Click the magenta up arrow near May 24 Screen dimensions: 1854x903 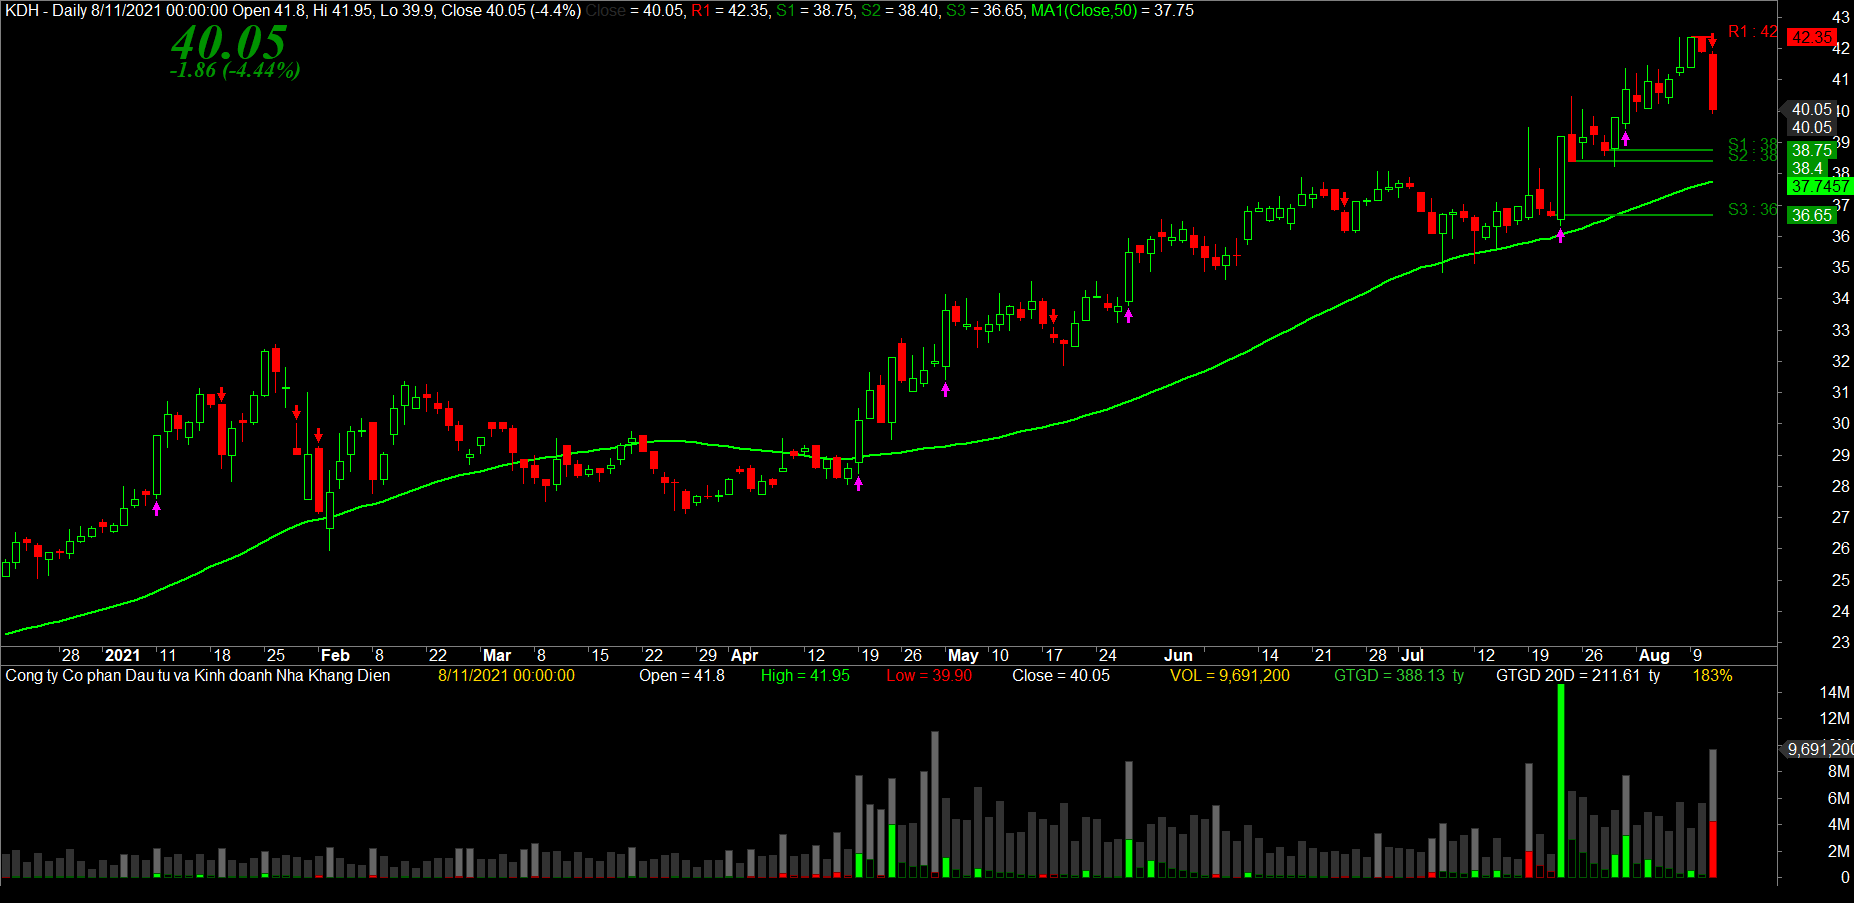(x=1129, y=316)
